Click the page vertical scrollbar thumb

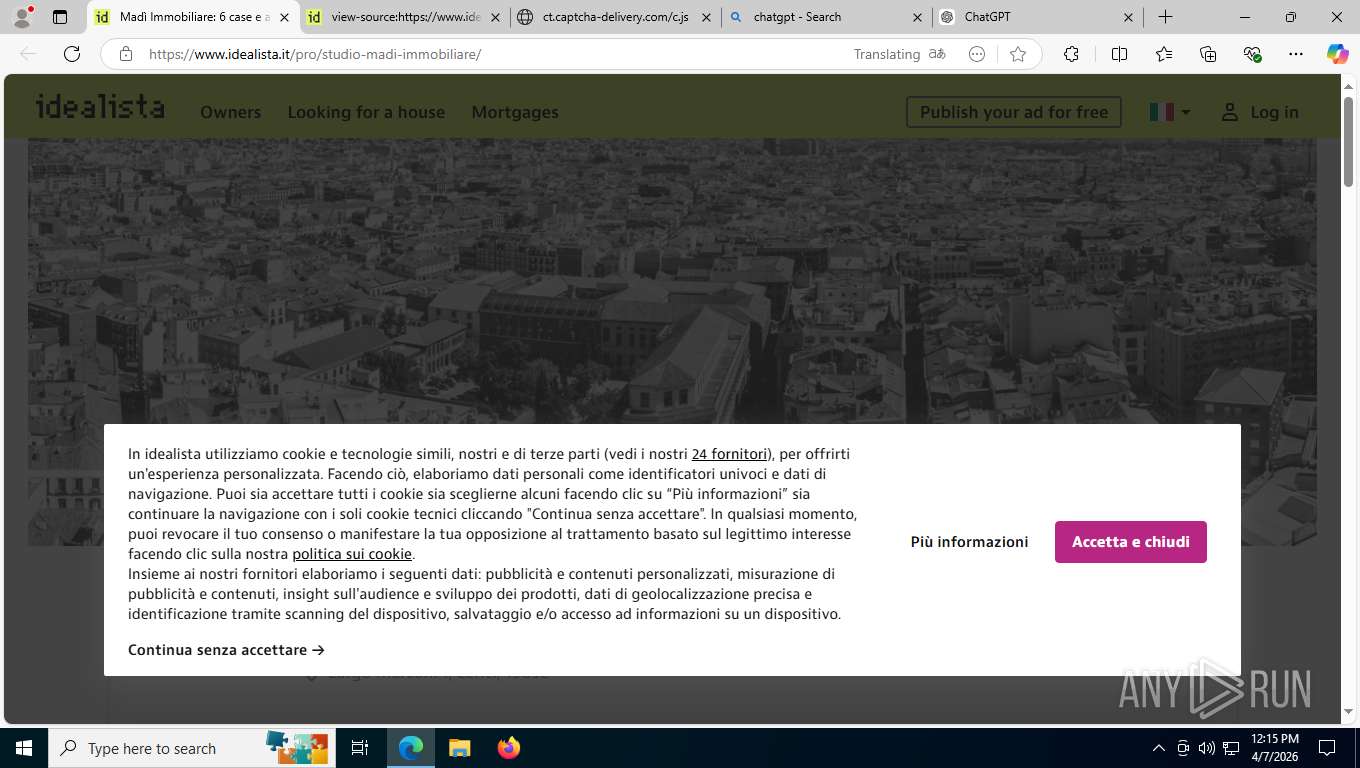1348,140
